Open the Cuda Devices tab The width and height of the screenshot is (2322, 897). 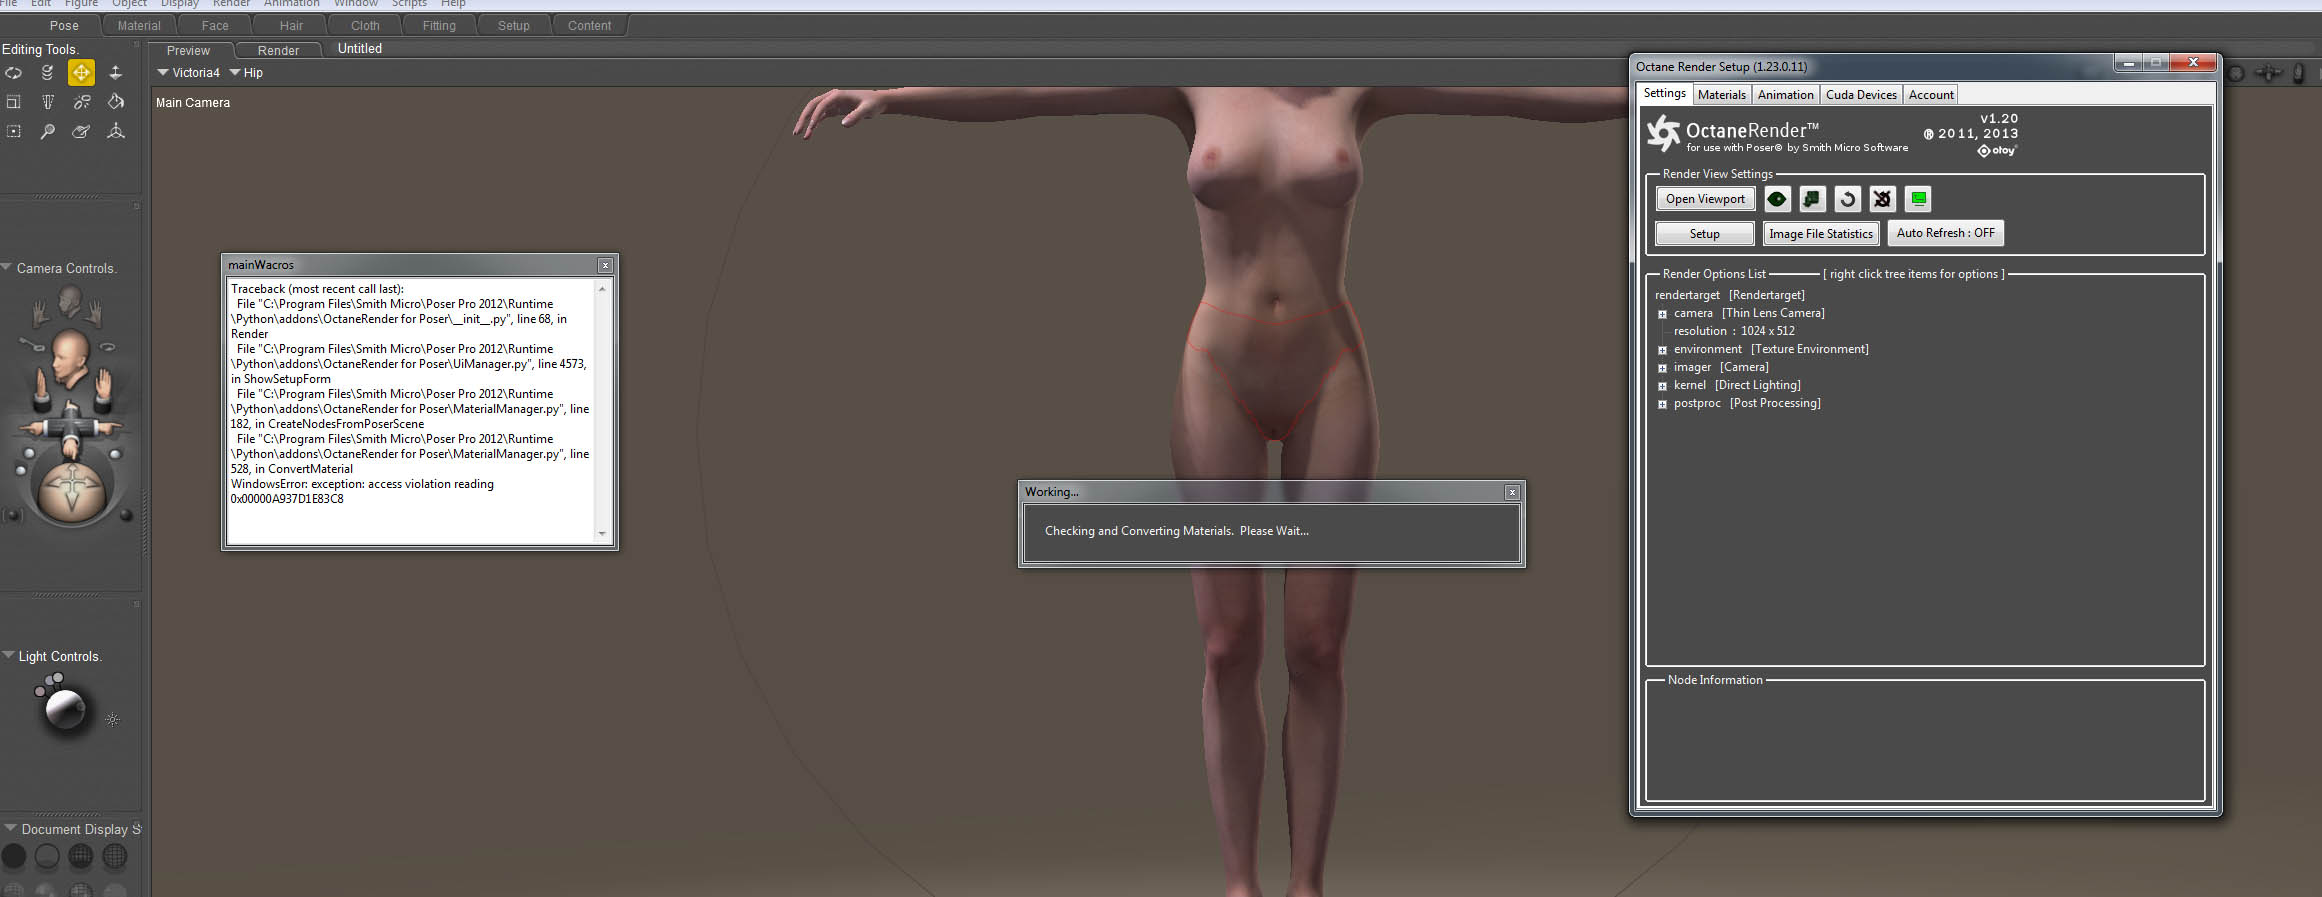click(x=1861, y=95)
